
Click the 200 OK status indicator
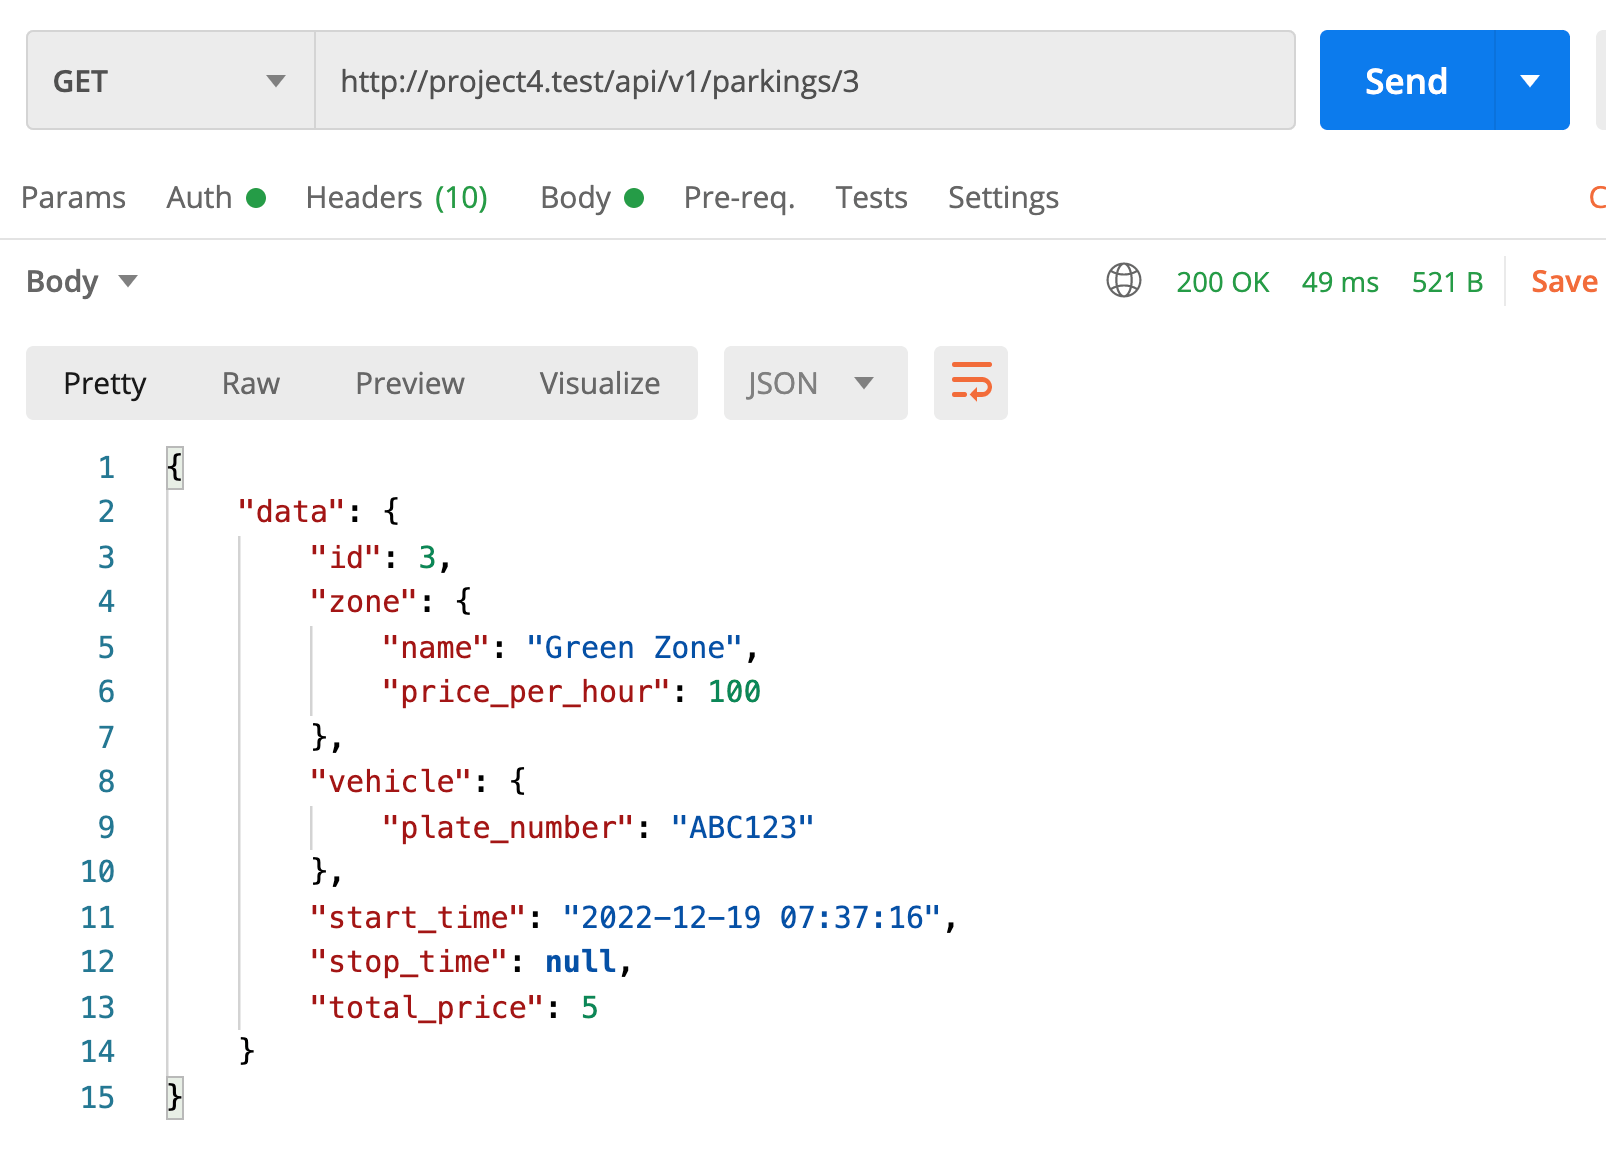pyautogui.click(x=1223, y=281)
